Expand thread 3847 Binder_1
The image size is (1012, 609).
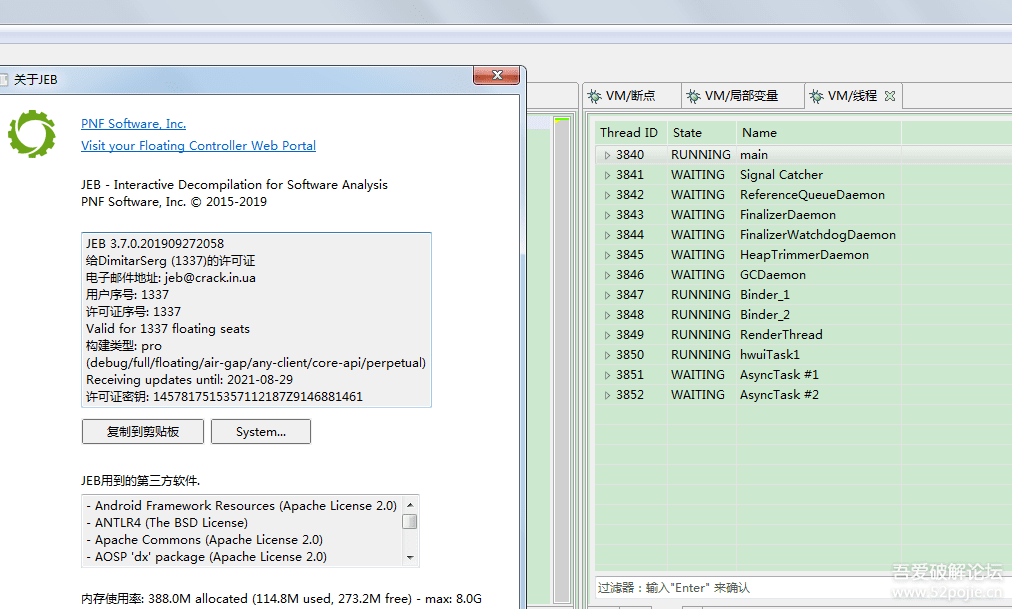(607, 295)
